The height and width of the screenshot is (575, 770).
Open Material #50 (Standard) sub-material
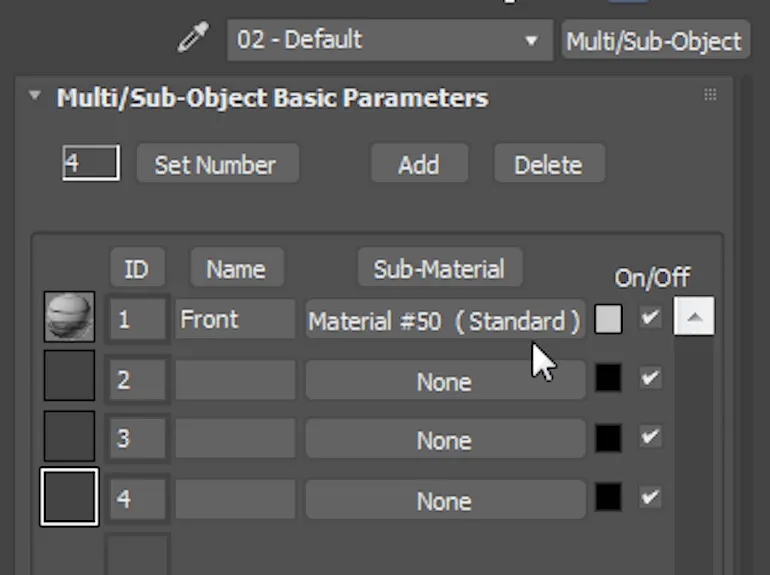point(444,321)
